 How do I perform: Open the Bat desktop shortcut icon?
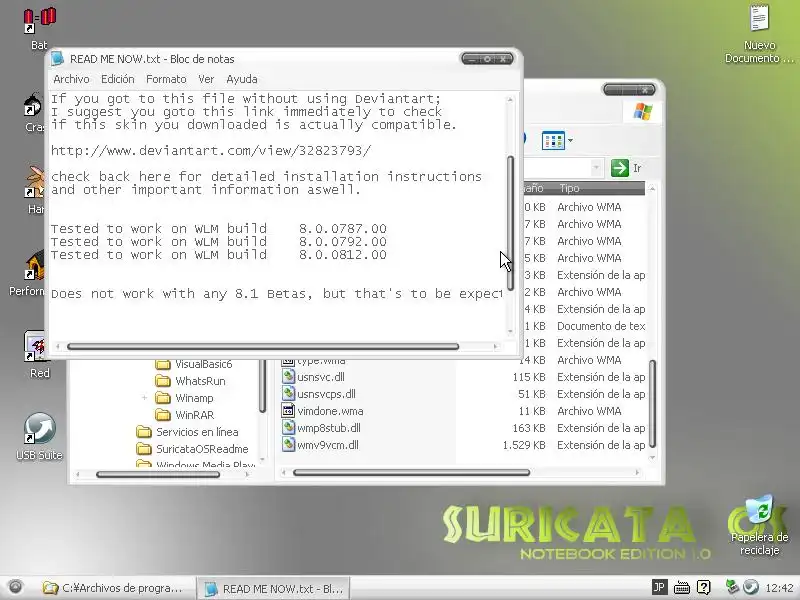39,21
